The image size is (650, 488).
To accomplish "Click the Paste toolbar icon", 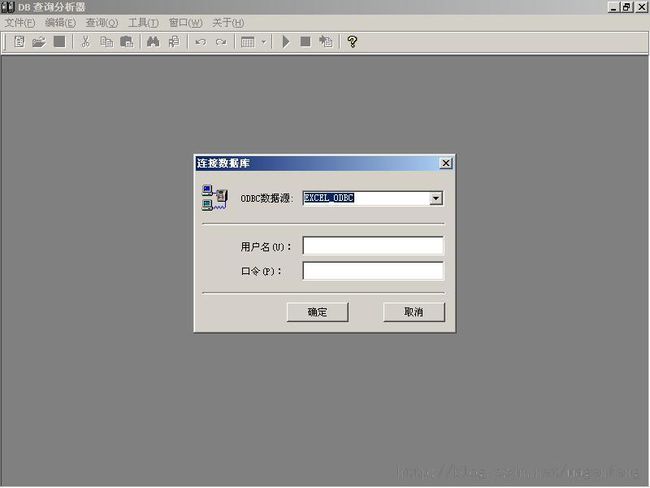I will 126,41.
